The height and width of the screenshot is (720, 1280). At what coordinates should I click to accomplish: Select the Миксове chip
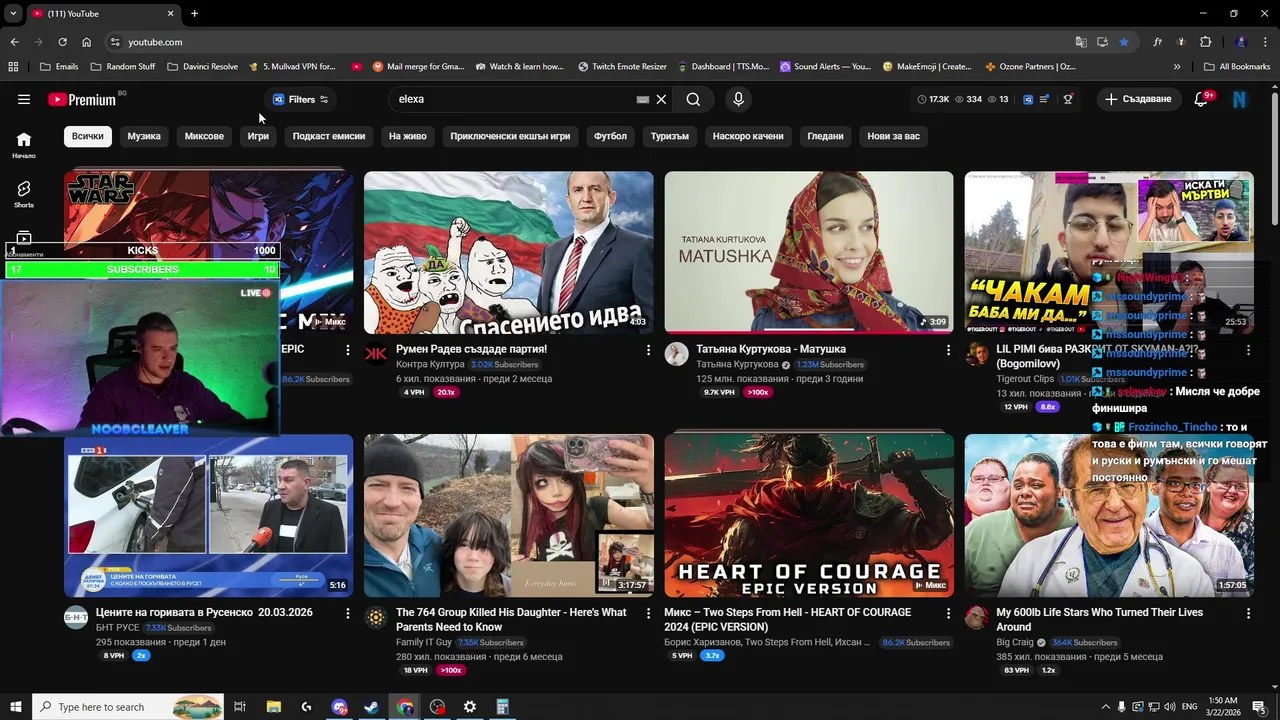pos(204,136)
